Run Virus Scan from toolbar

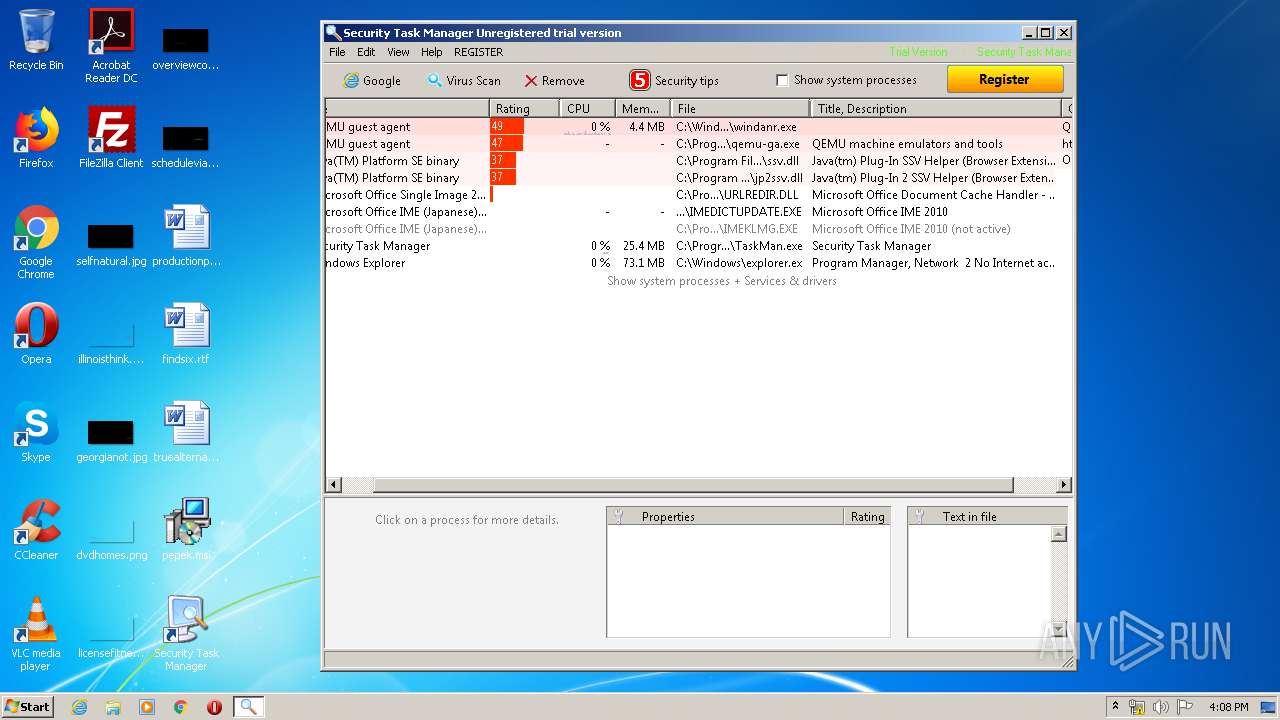tap(463, 81)
